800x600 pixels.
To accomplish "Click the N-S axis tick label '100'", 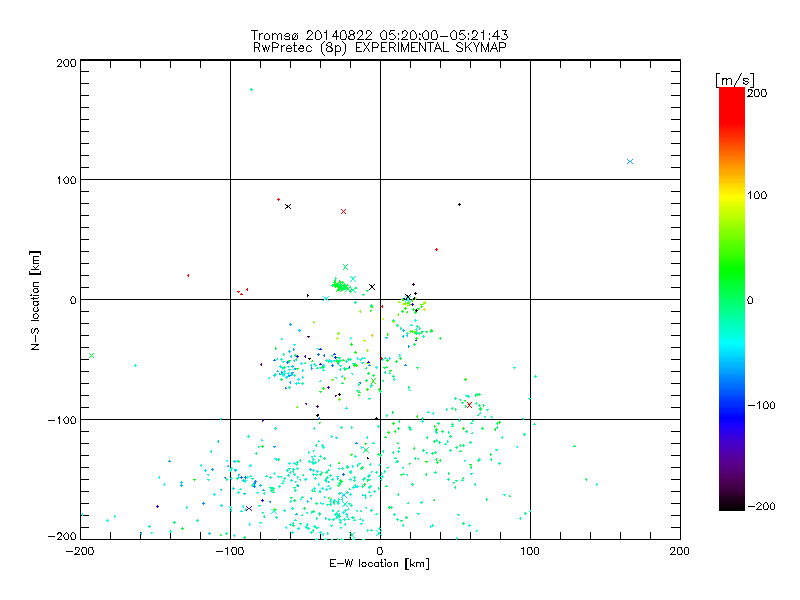I will click(66, 180).
